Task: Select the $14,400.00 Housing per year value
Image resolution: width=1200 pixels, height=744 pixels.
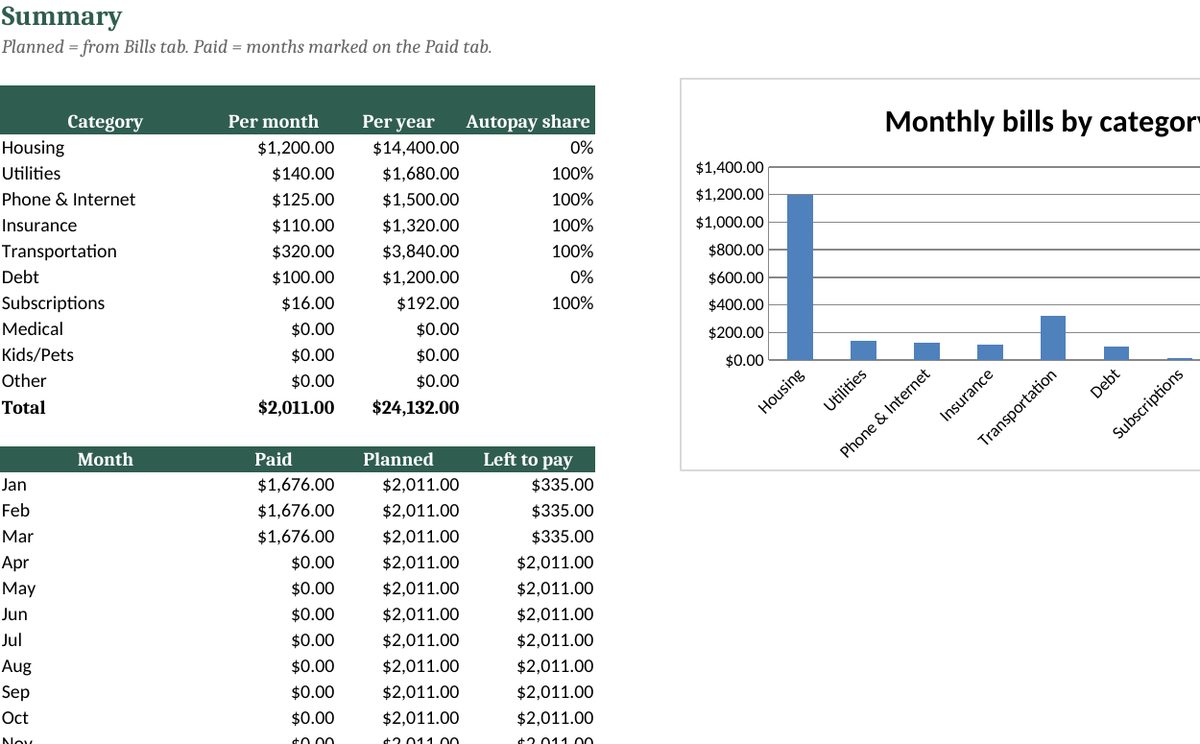Action: 416,148
